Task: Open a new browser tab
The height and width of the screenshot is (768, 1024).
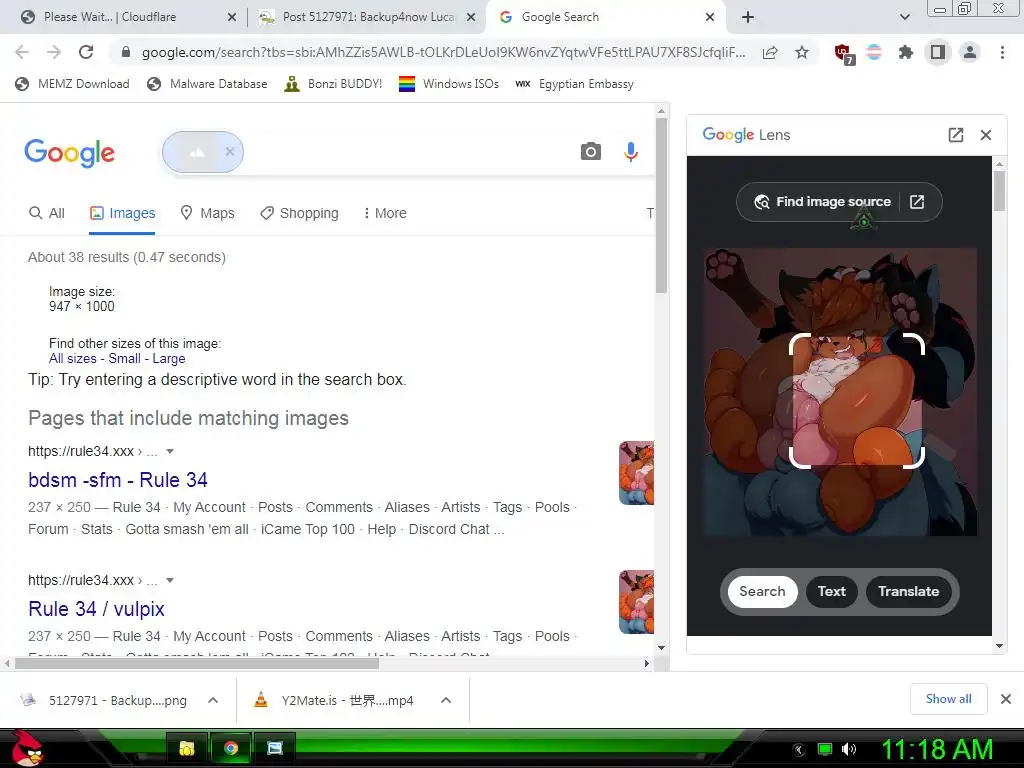Action: coord(748,17)
